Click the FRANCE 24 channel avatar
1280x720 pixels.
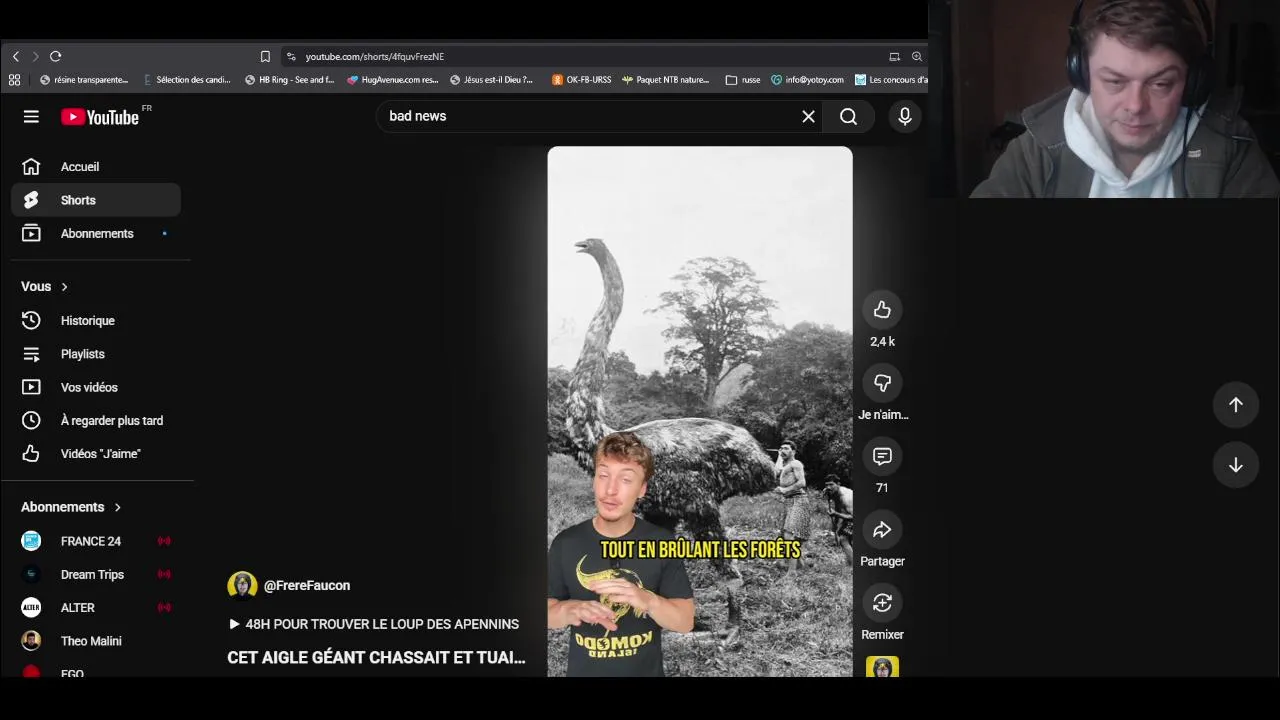[31, 541]
